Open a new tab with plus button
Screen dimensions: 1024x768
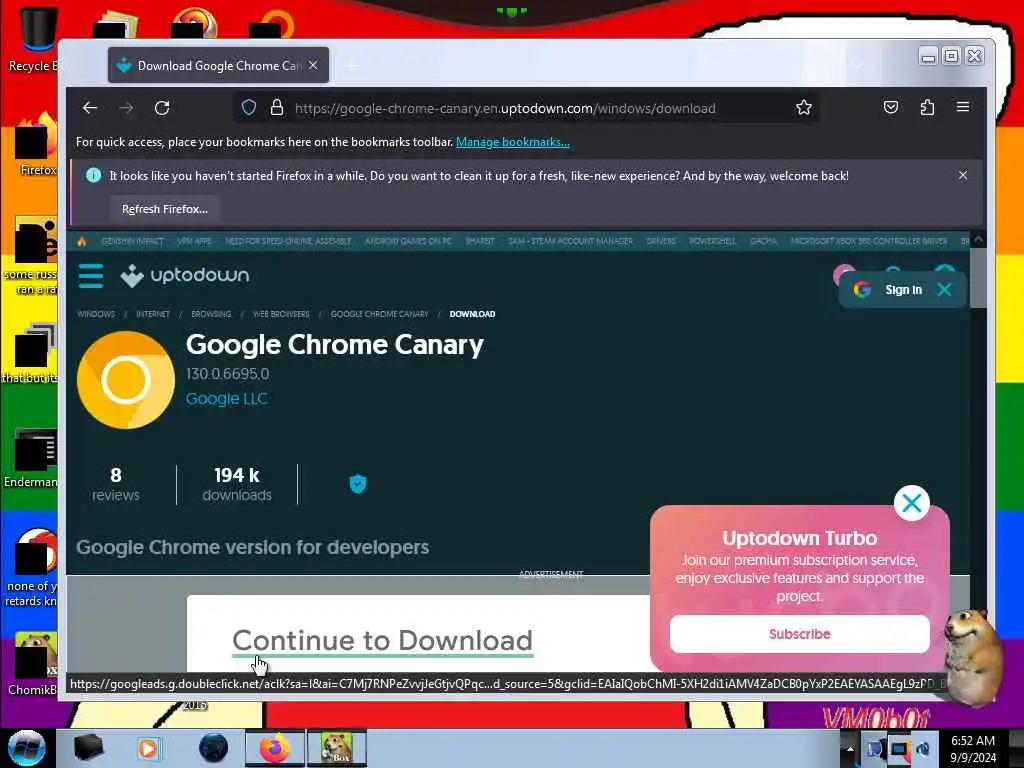pyautogui.click(x=351, y=66)
